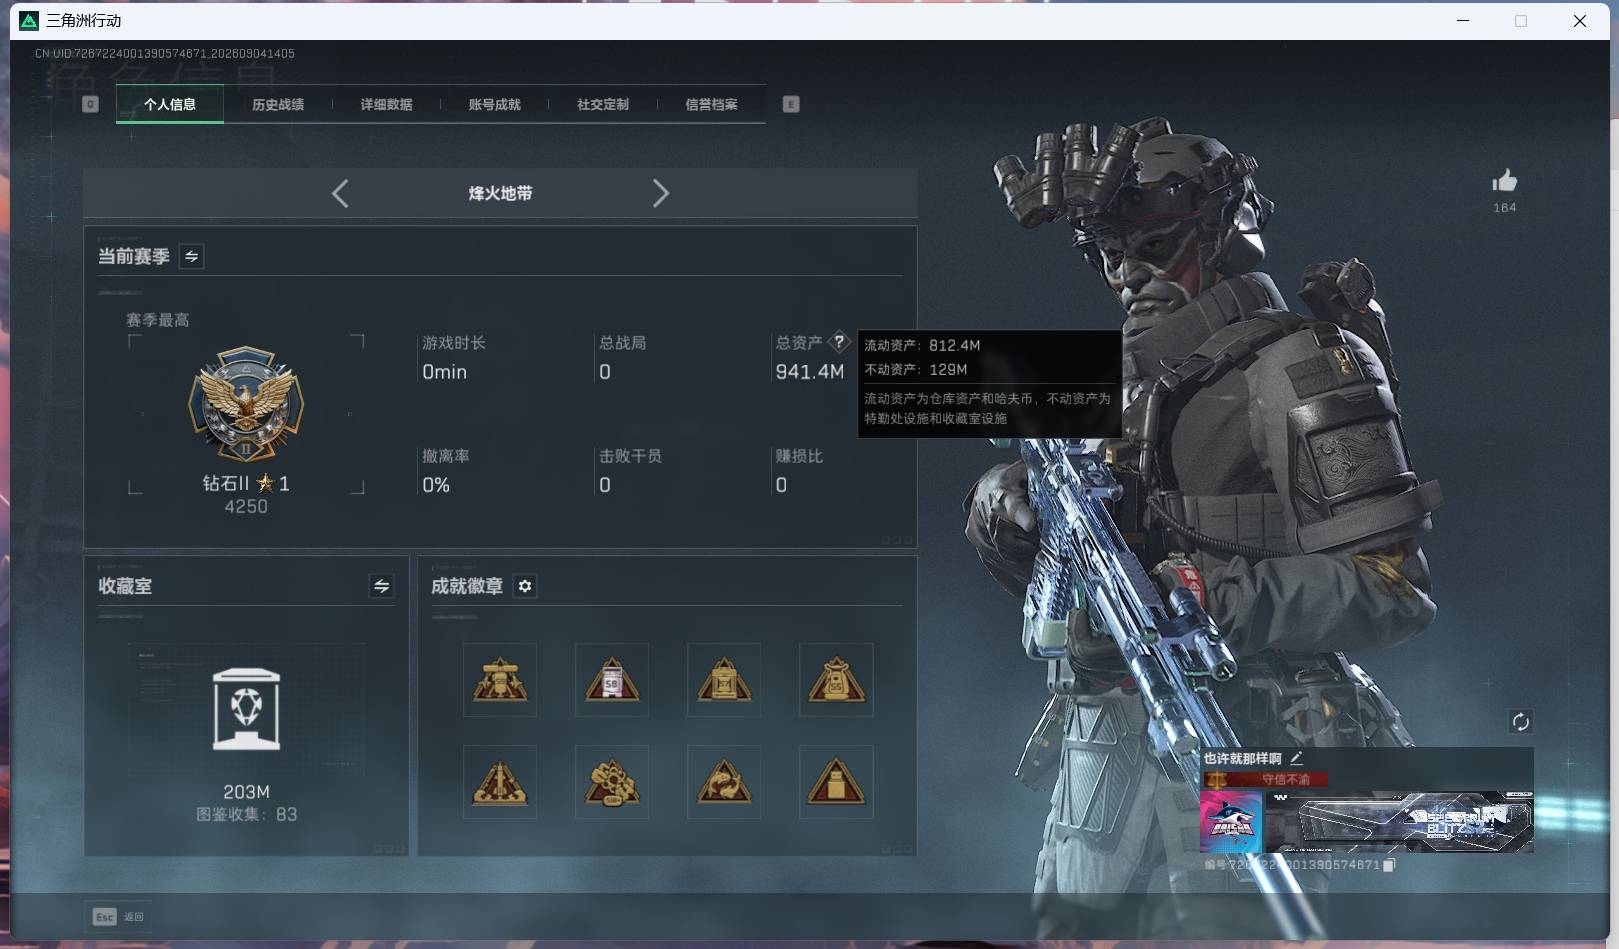
Task: Open the 信誉档案 tab
Action: tap(711, 104)
